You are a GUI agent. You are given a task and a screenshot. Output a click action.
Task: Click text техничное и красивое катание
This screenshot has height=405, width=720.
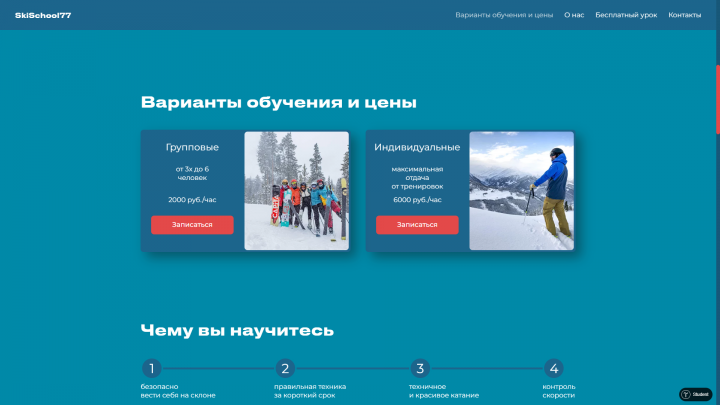click(444, 391)
